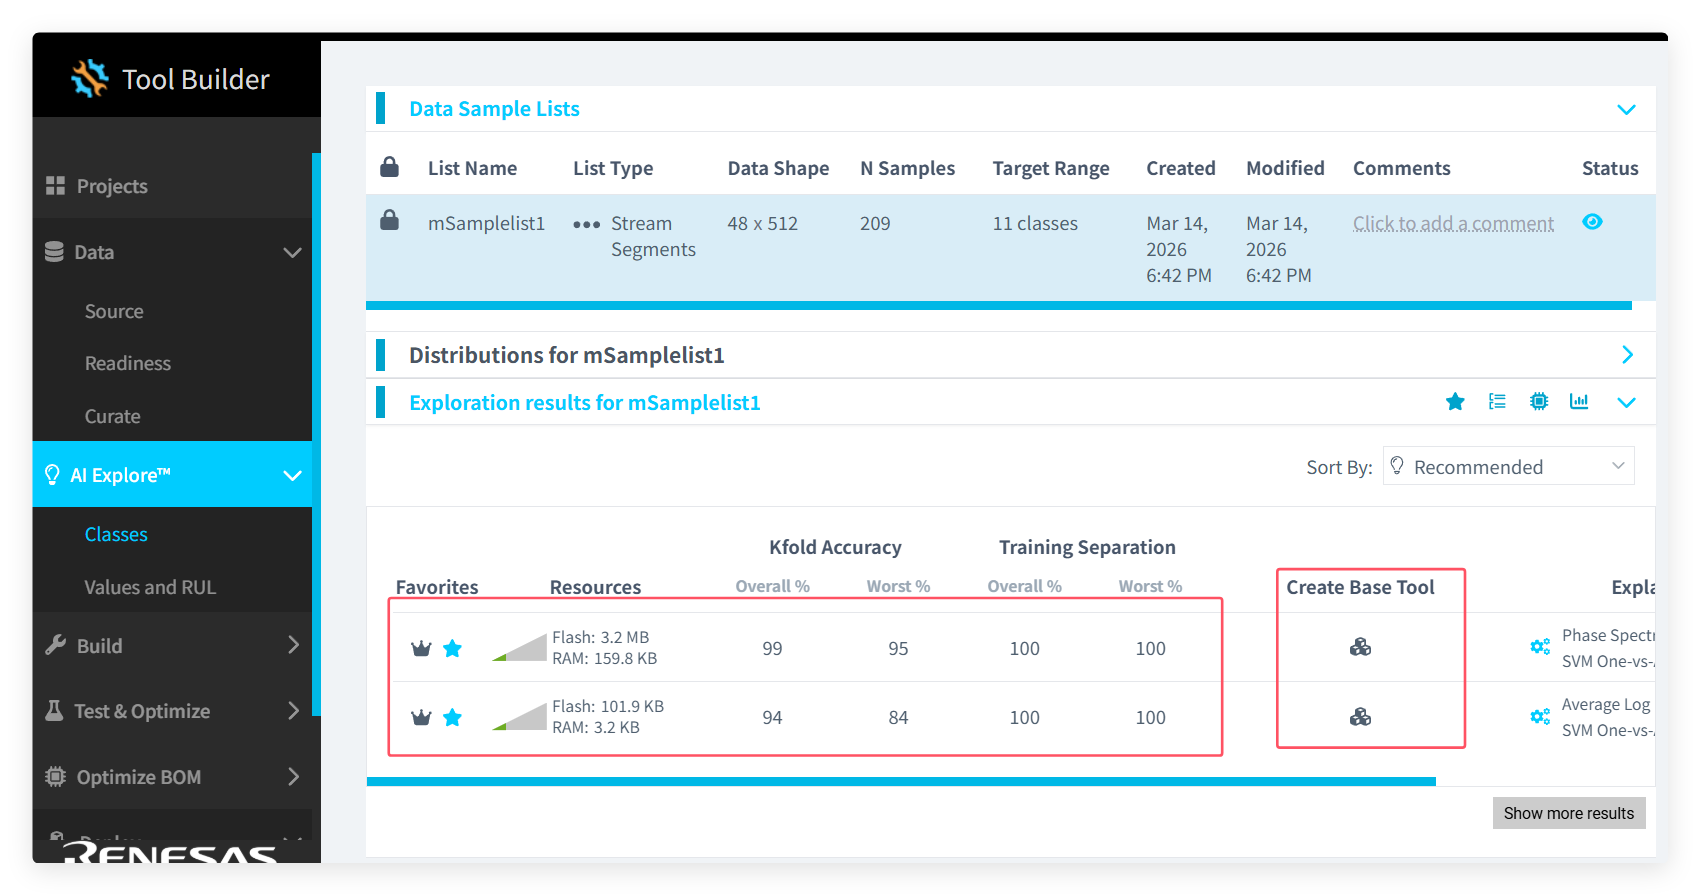Click the Optimize BOM chip icon
The width and height of the screenshot is (1700, 895).
point(55,777)
